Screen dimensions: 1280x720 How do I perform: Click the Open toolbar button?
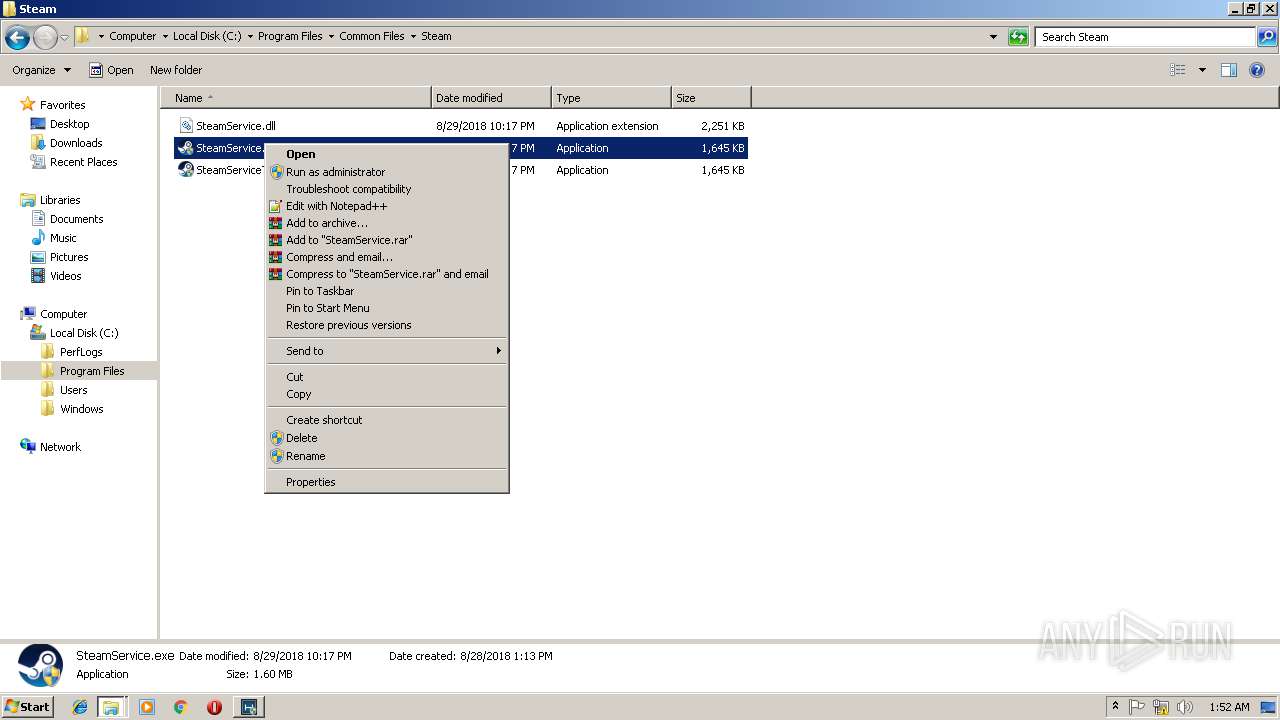111,70
